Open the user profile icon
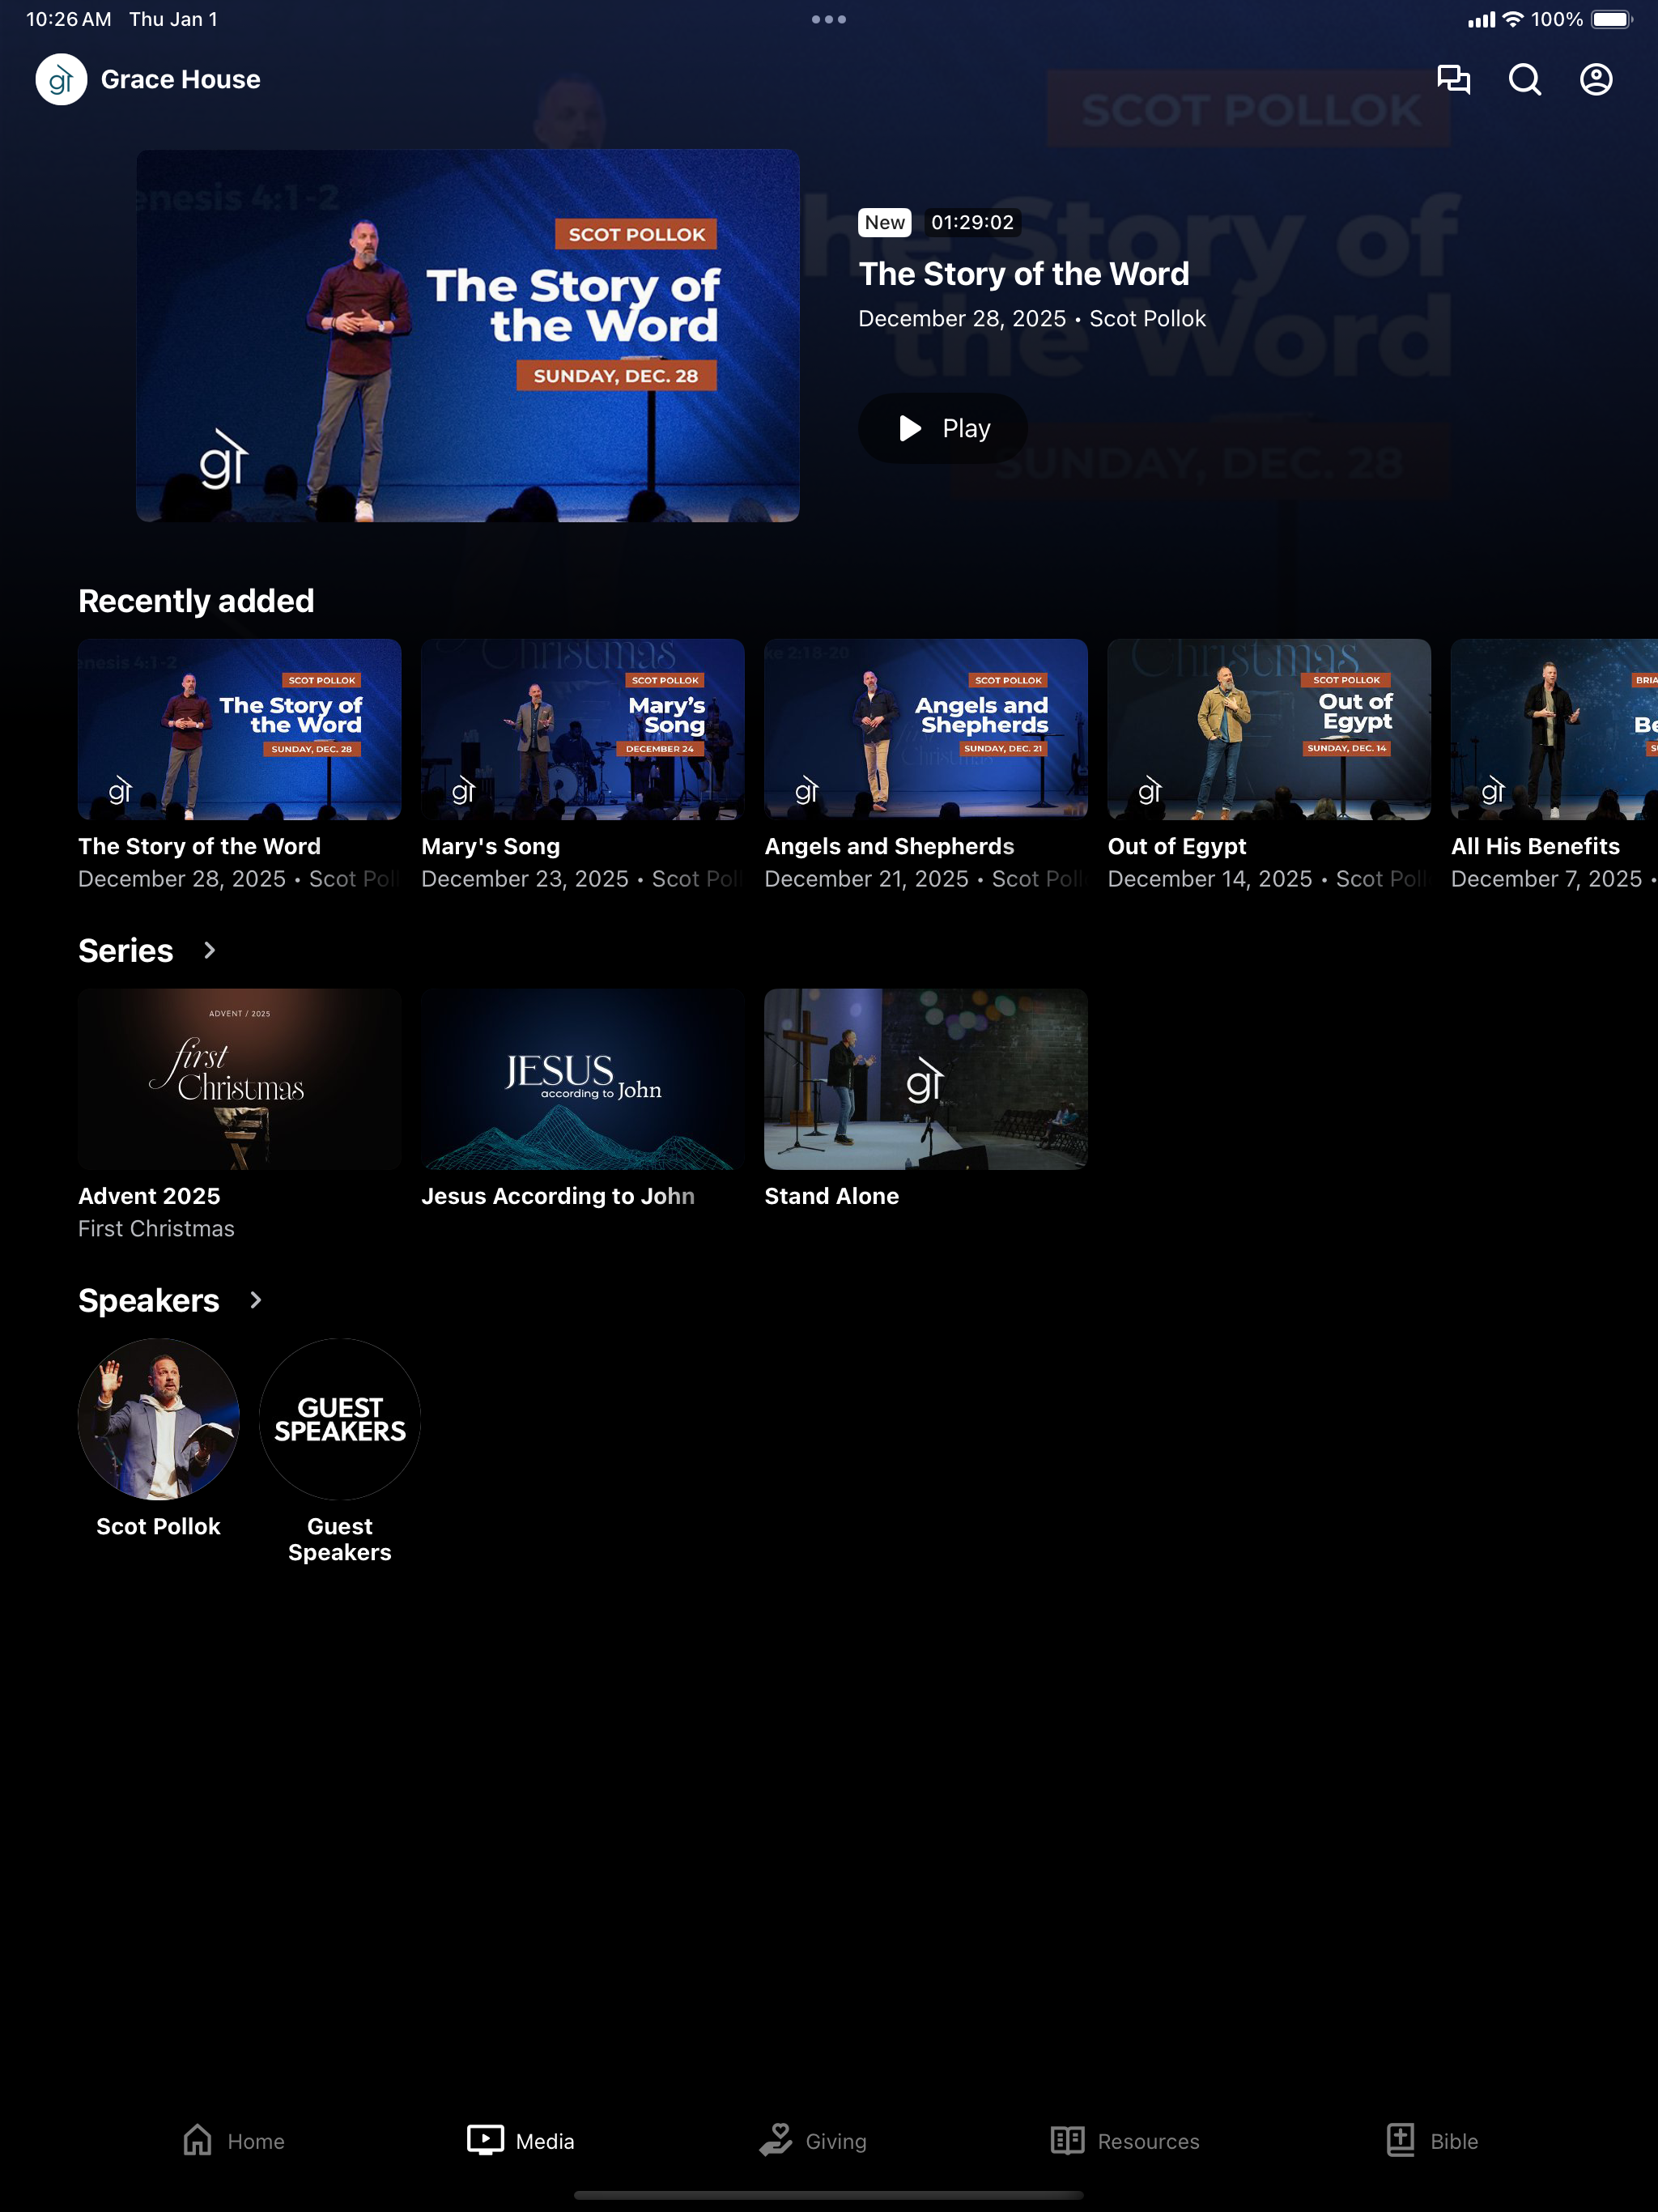Viewport: 1658px width, 2212px height. tap(1596, 79)
